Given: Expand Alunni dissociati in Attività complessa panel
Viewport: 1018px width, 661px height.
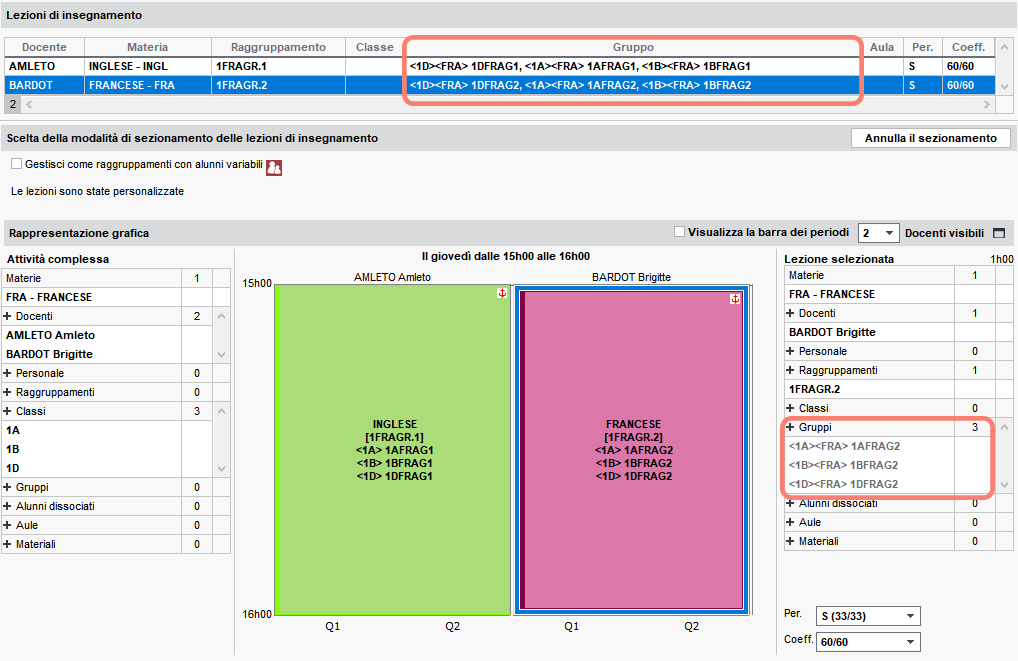Looking at the screenshot, I should [8, 506].
